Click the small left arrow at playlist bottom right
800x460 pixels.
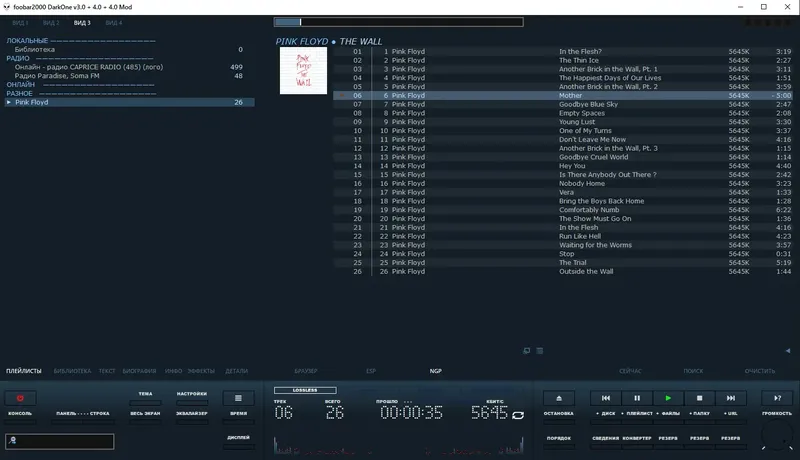click(788, 351)
